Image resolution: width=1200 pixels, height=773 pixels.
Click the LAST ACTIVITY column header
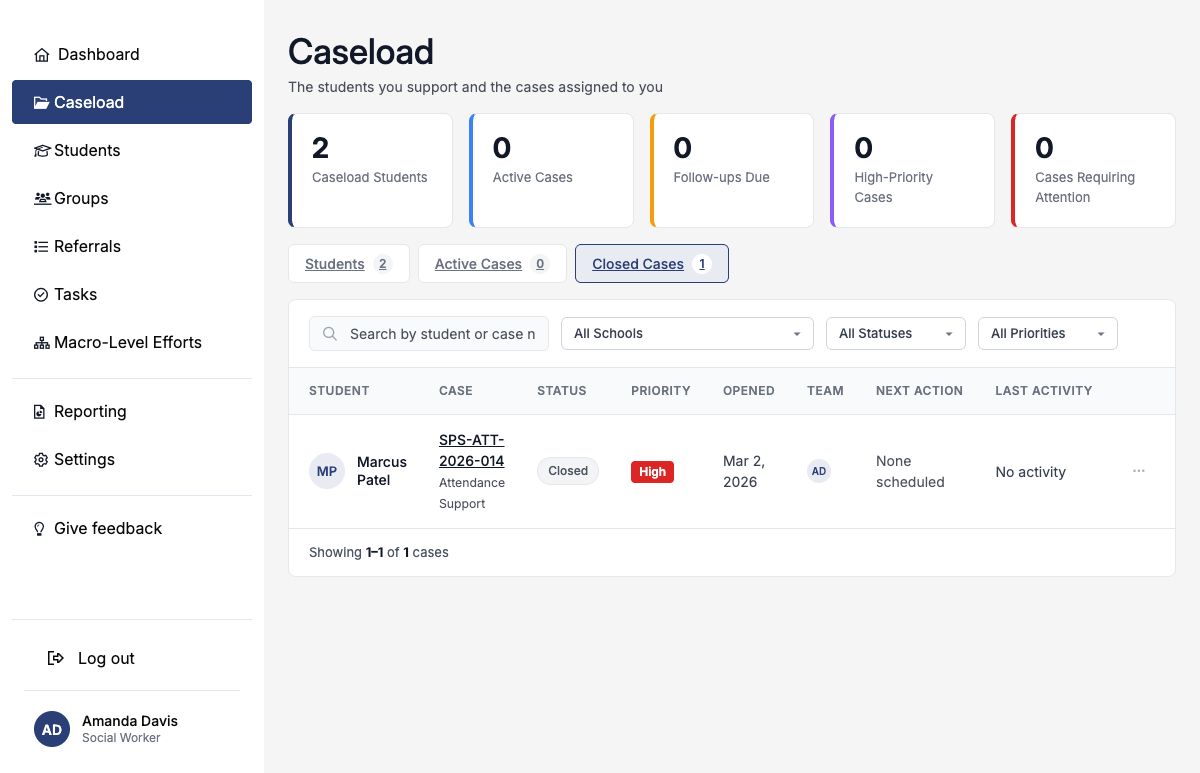(1044, 391)
